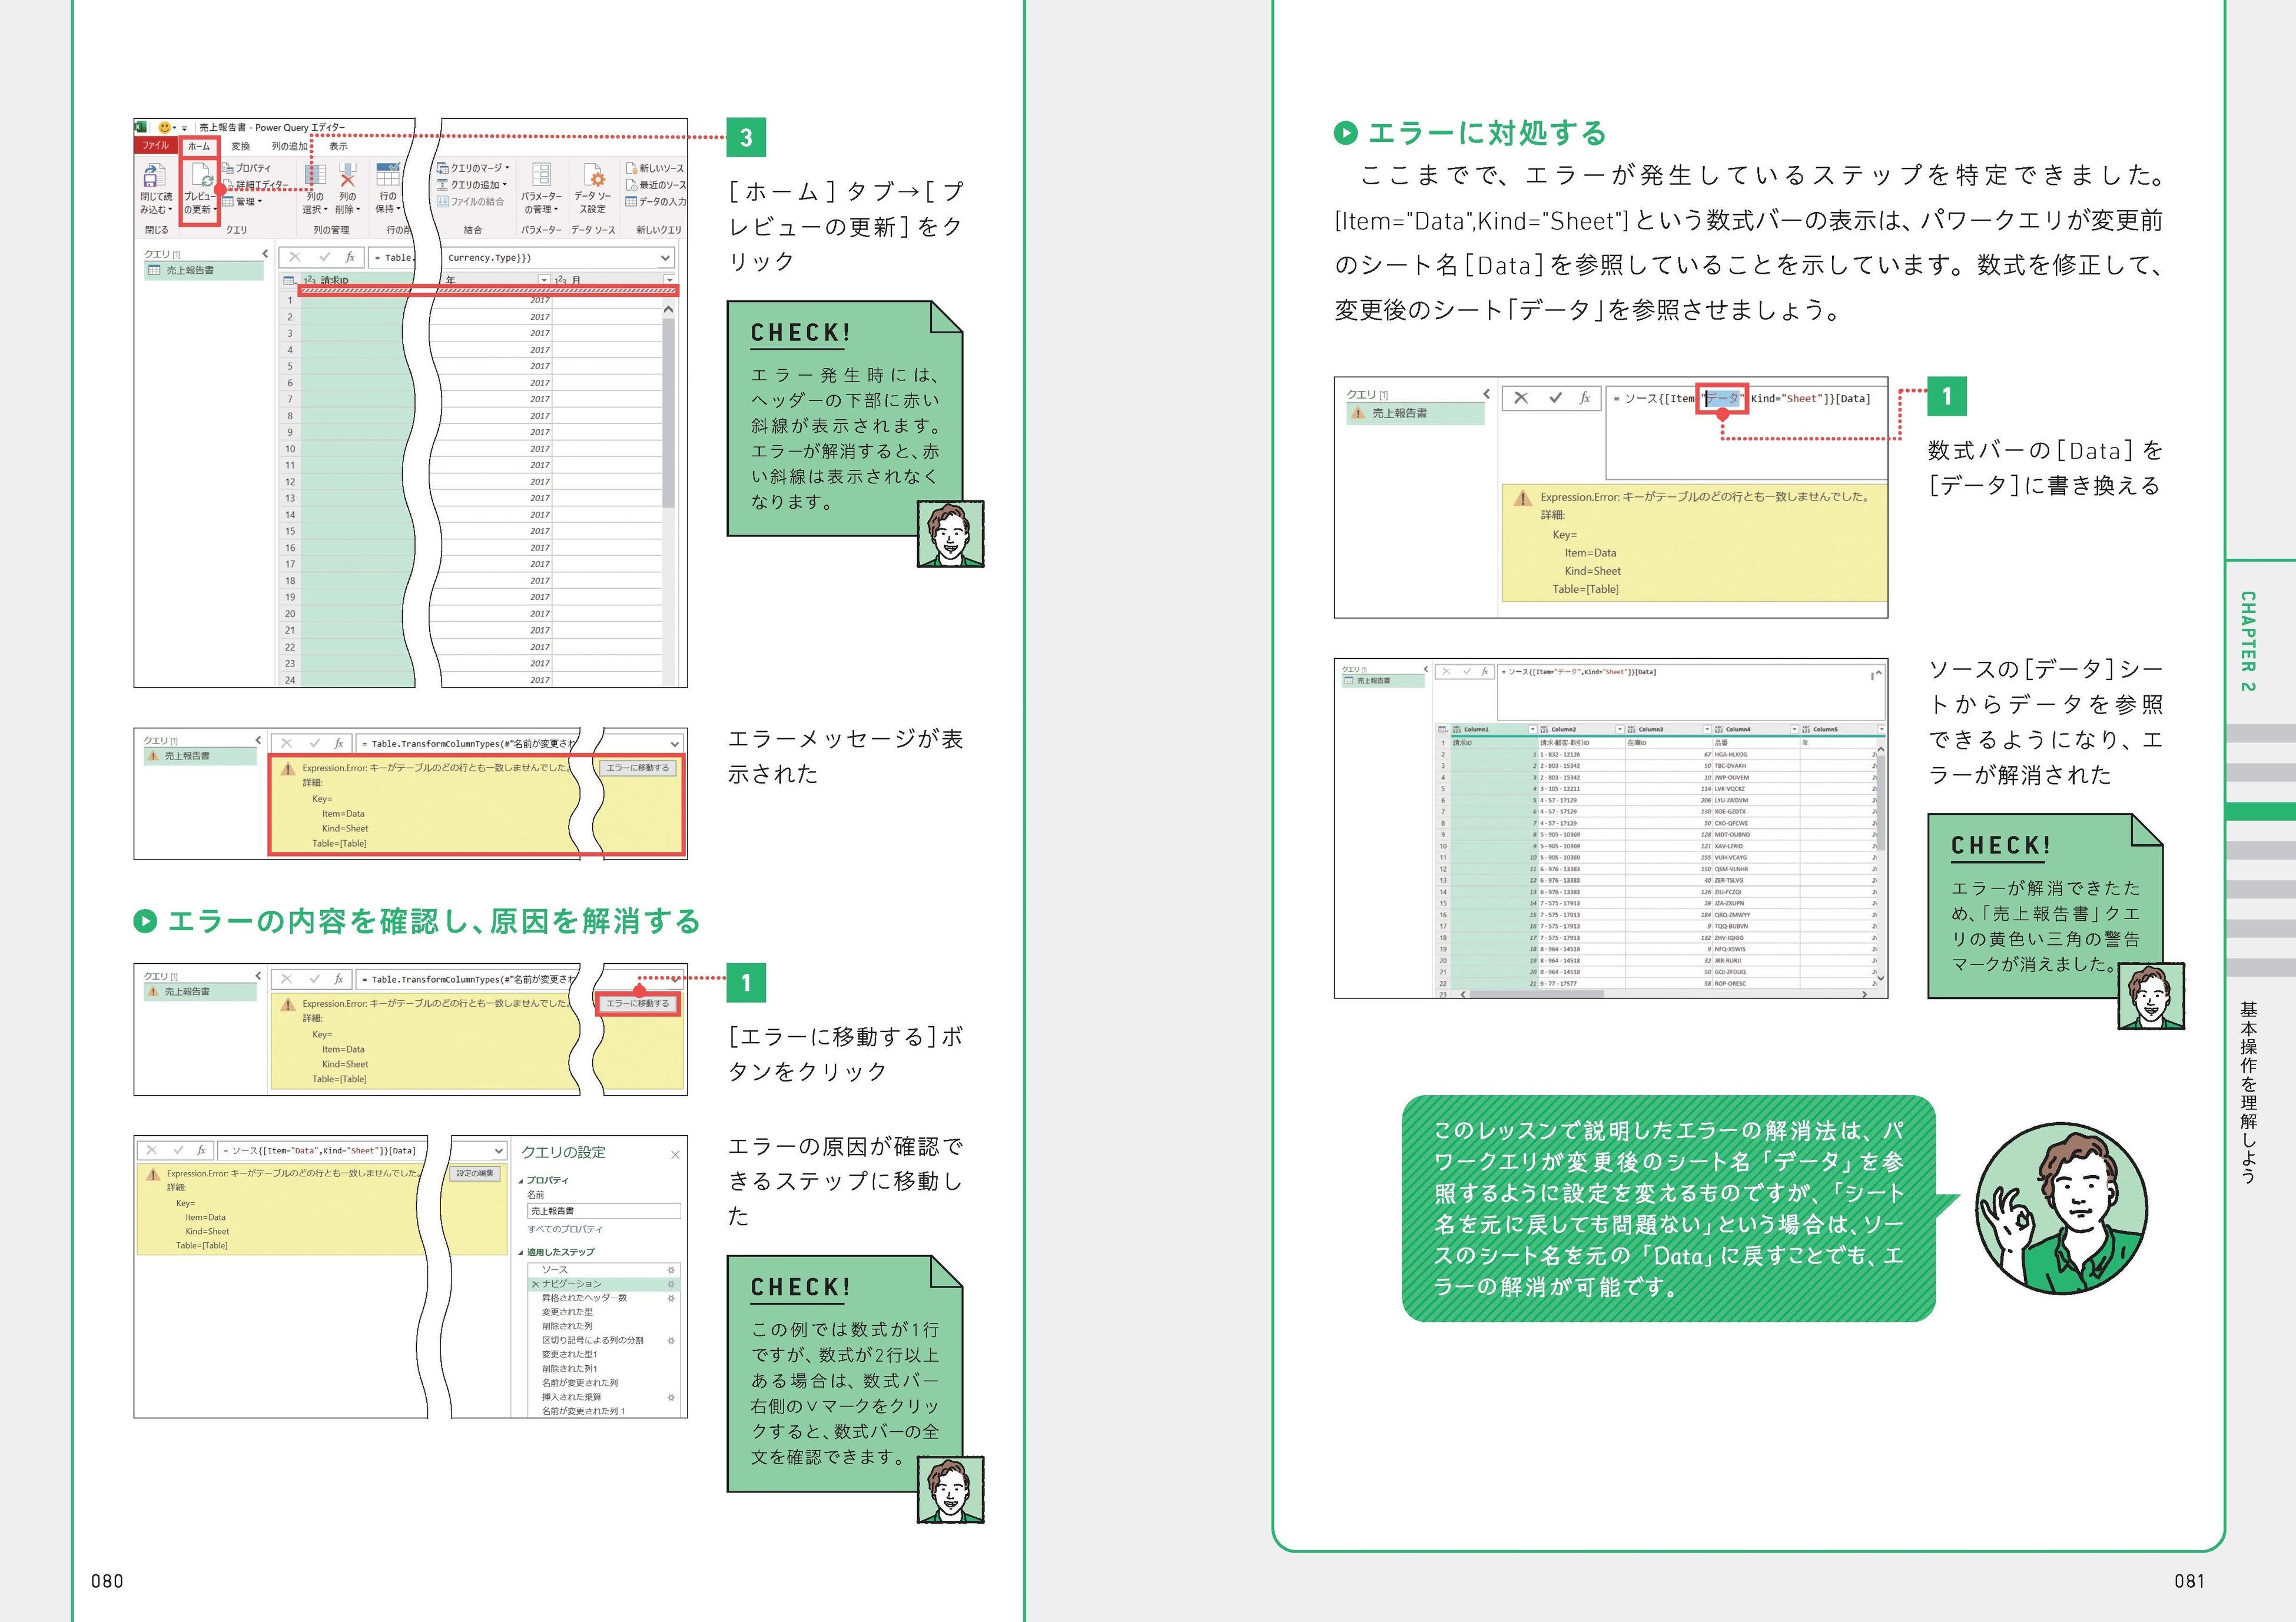Open the 詳細エディター (advanced editor) icon
This screenshot has height=1622, width=2296.
point(229,184)
